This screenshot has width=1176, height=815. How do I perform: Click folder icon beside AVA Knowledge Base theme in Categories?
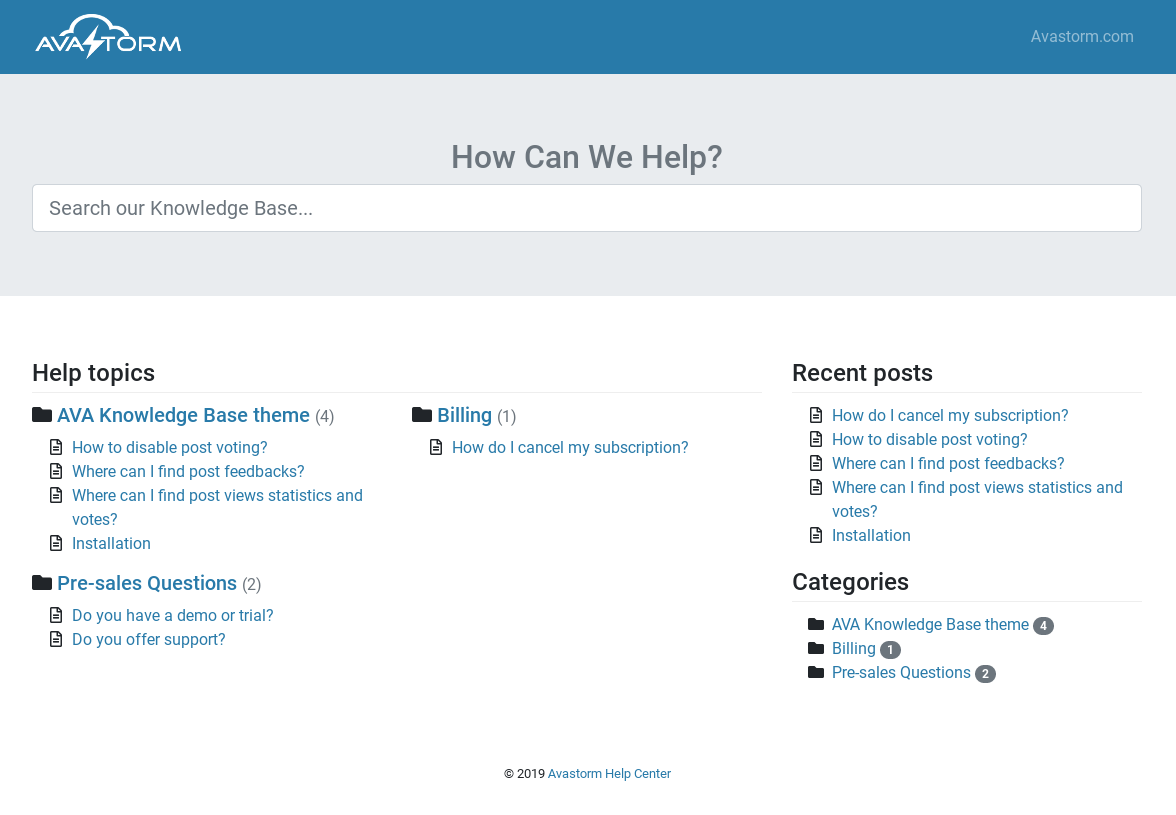tap(816, 625)
